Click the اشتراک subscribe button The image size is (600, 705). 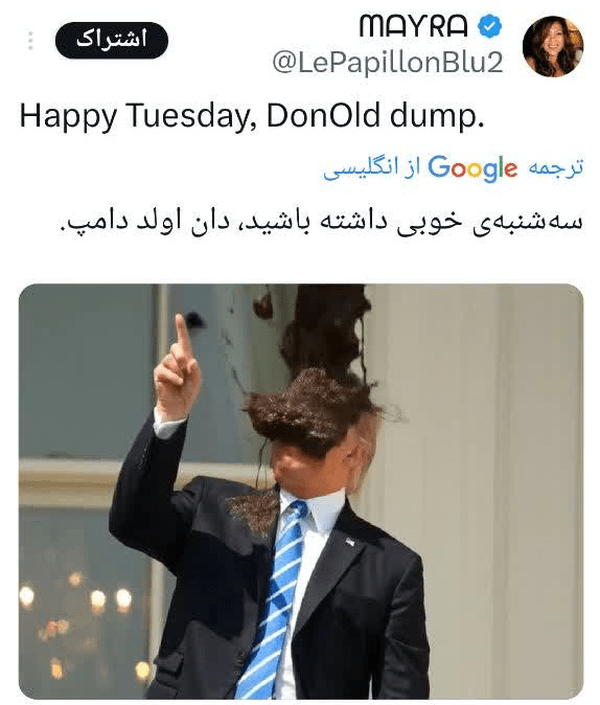click(x=112, y=40)
